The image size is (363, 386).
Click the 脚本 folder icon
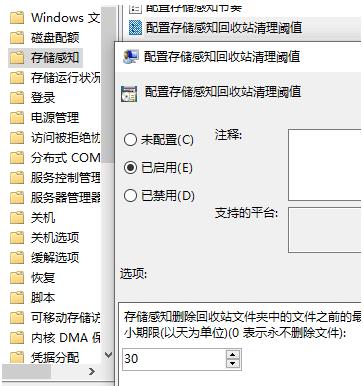[17, 298]
